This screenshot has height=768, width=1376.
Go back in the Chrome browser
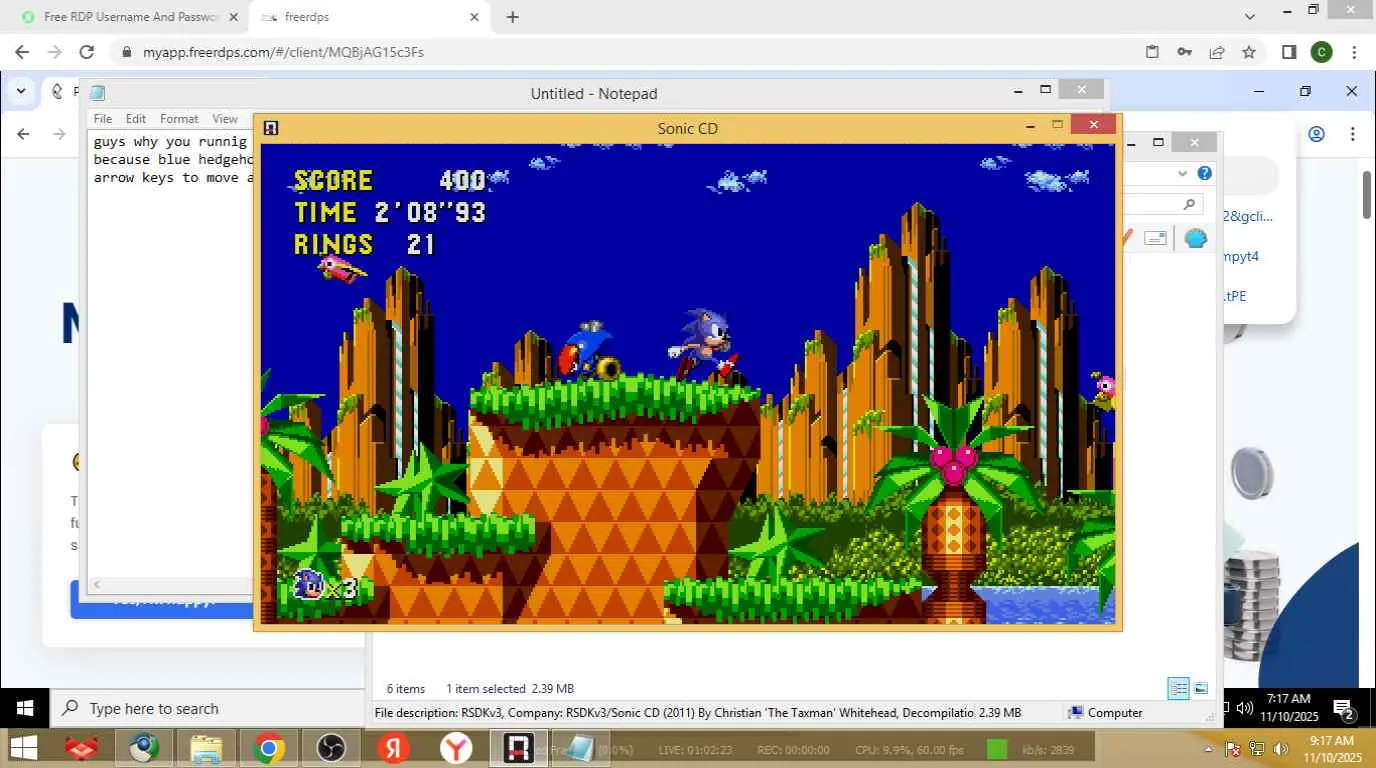24,52
